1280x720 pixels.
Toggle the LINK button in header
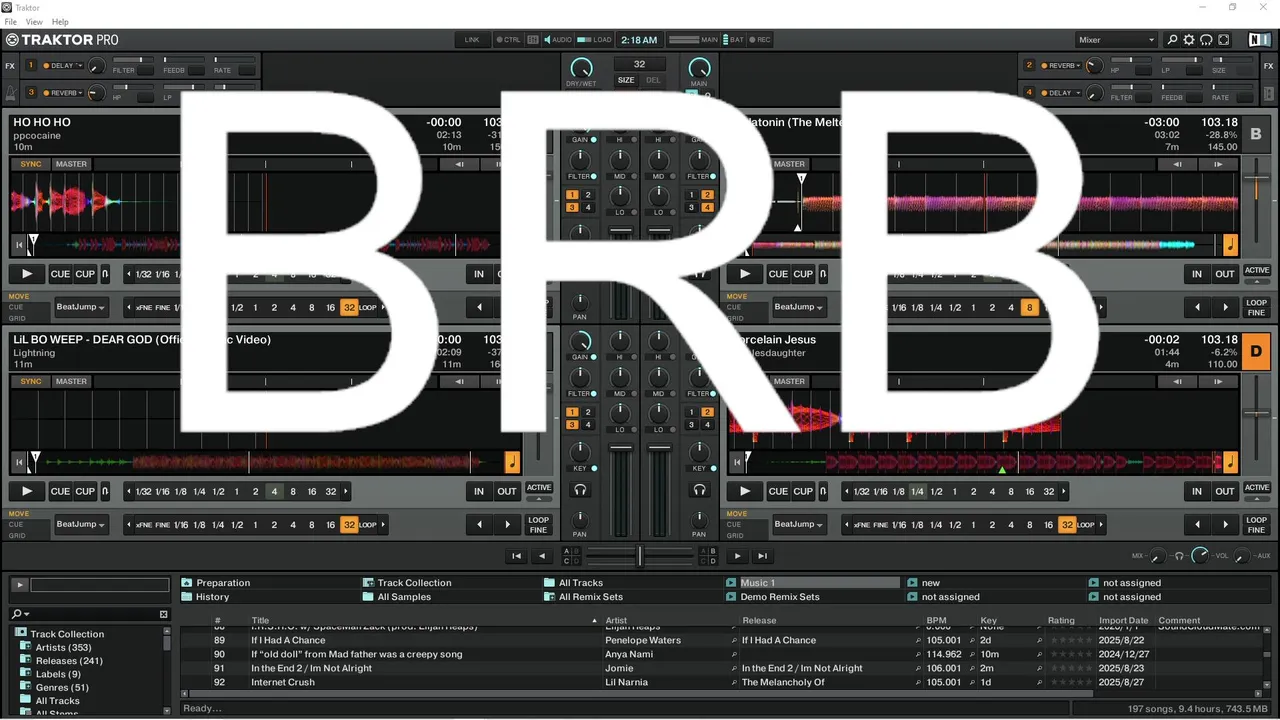point(472,40)
